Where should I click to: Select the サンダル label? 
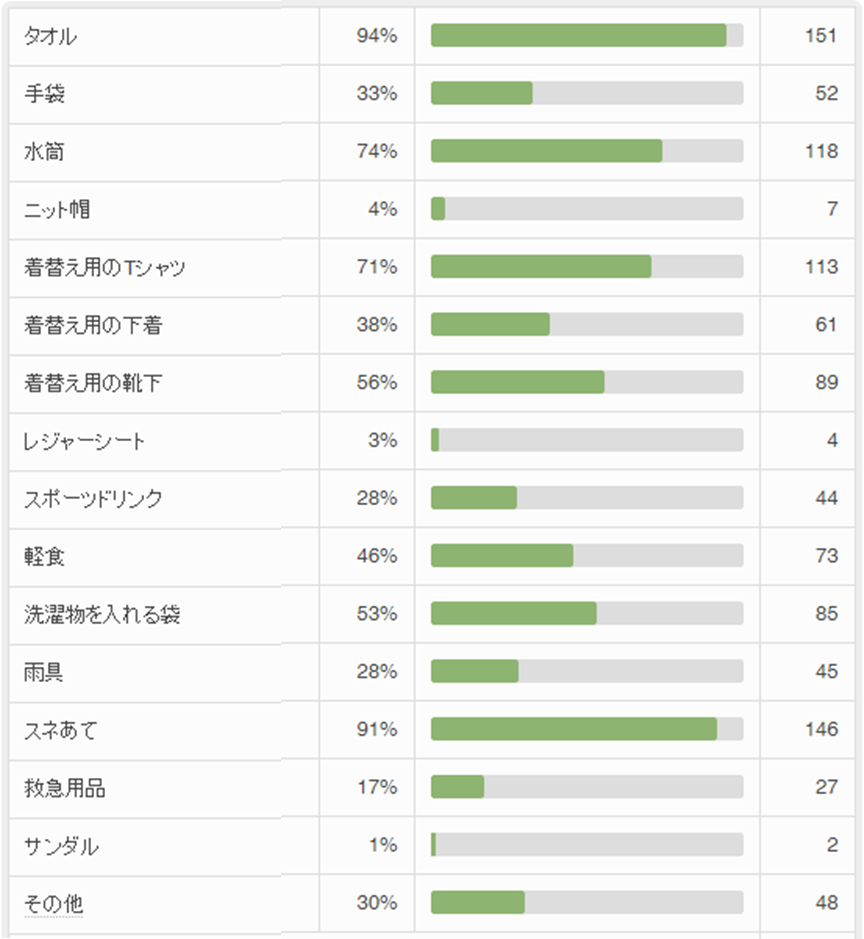coord(61,846)
